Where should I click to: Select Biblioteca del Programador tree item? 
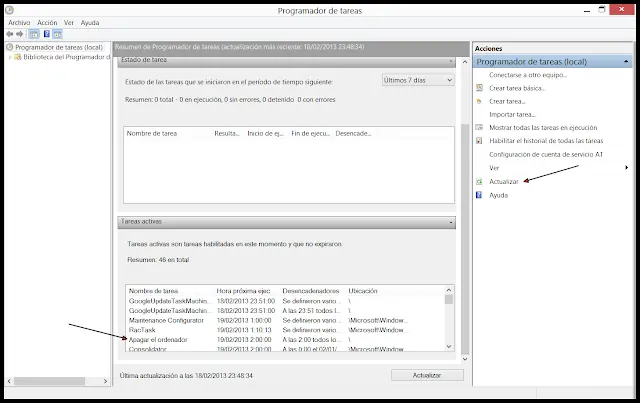[67, 57]
